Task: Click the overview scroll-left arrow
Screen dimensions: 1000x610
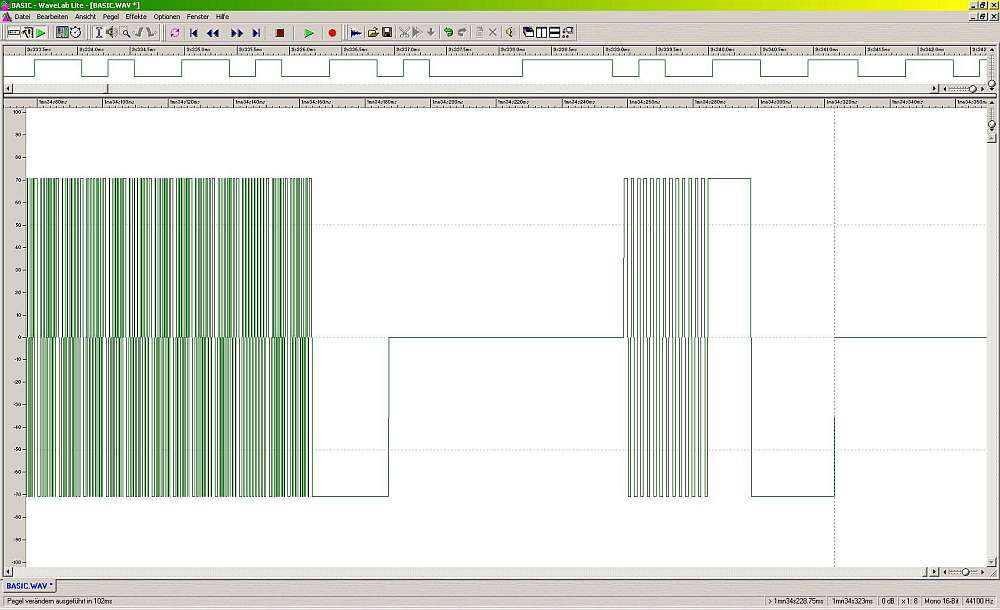Action: 8,89
